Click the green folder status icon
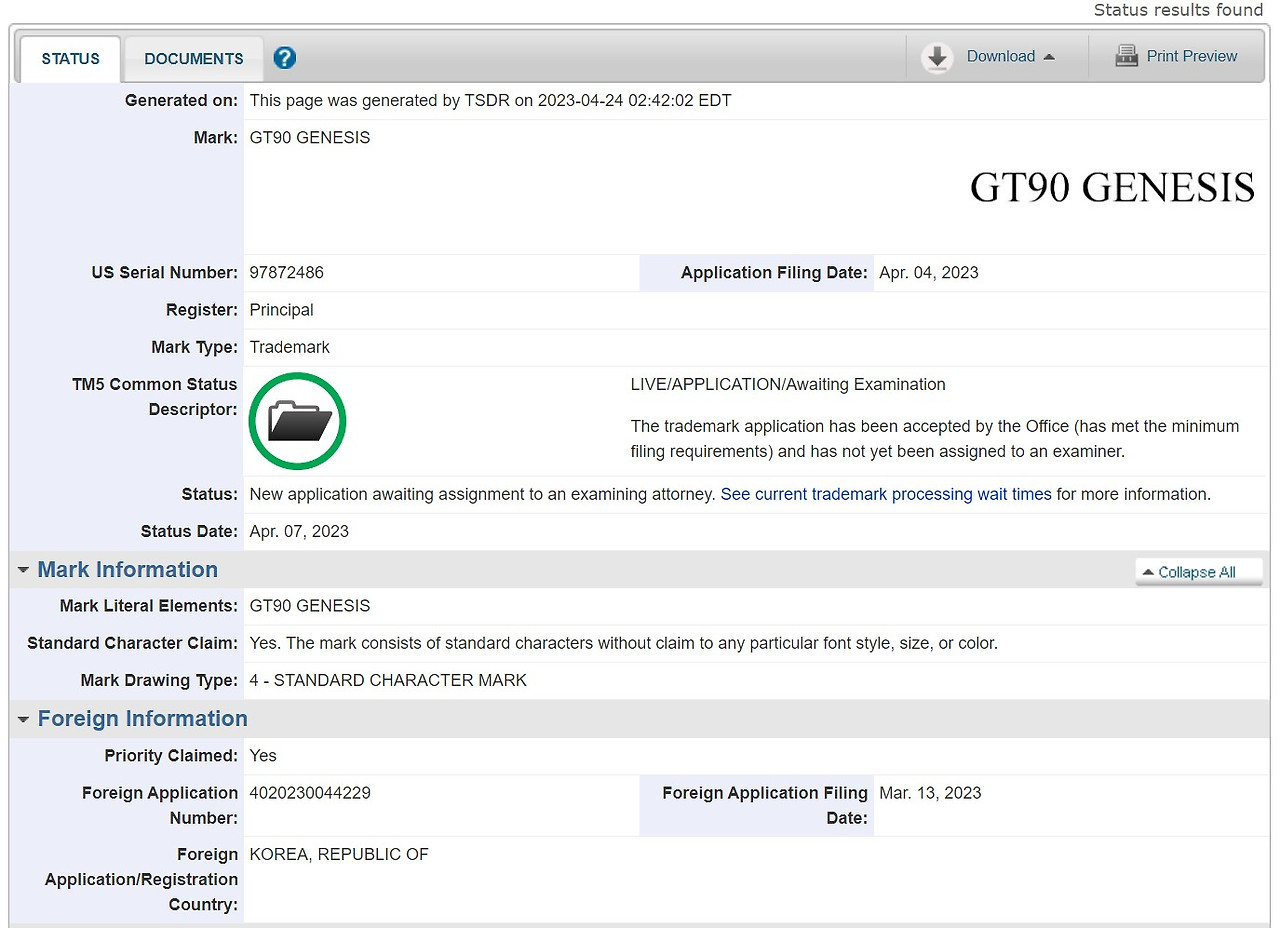 click(297, 421)
